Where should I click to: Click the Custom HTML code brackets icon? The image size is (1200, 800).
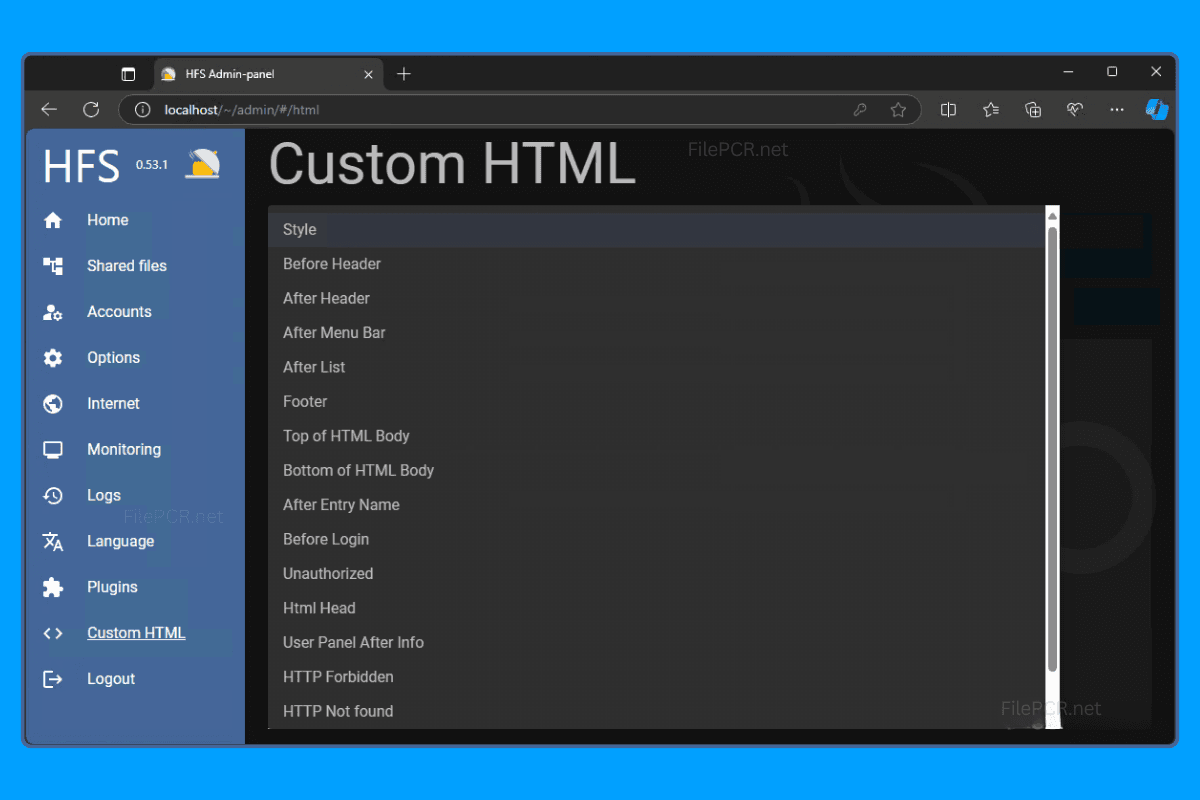(x=53, y=633)
